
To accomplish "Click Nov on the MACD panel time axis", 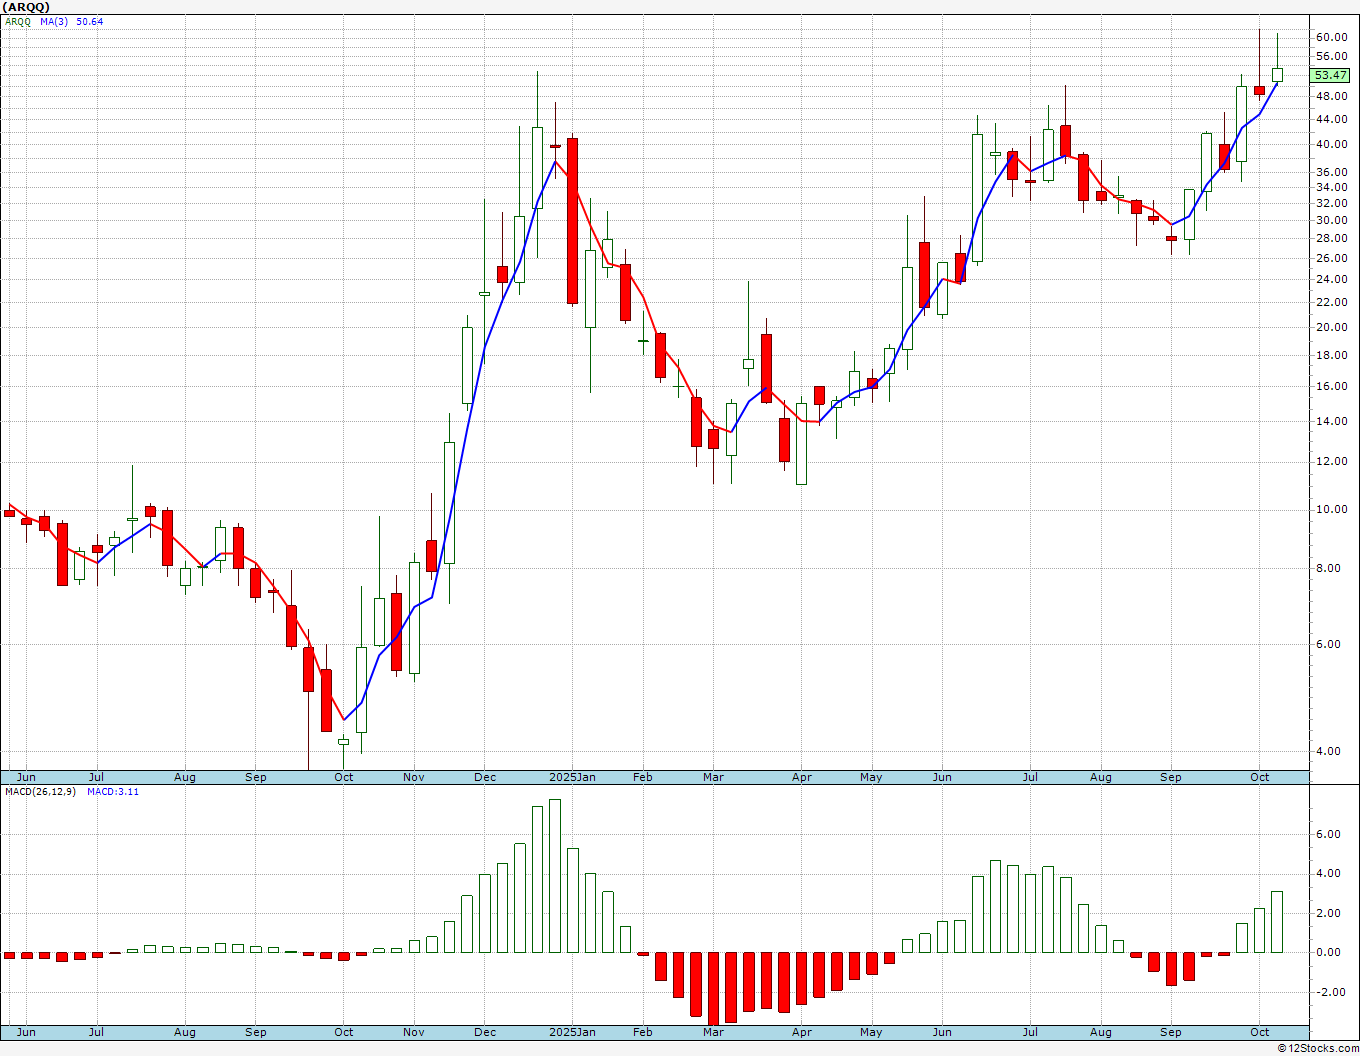I will (414, 1032).
